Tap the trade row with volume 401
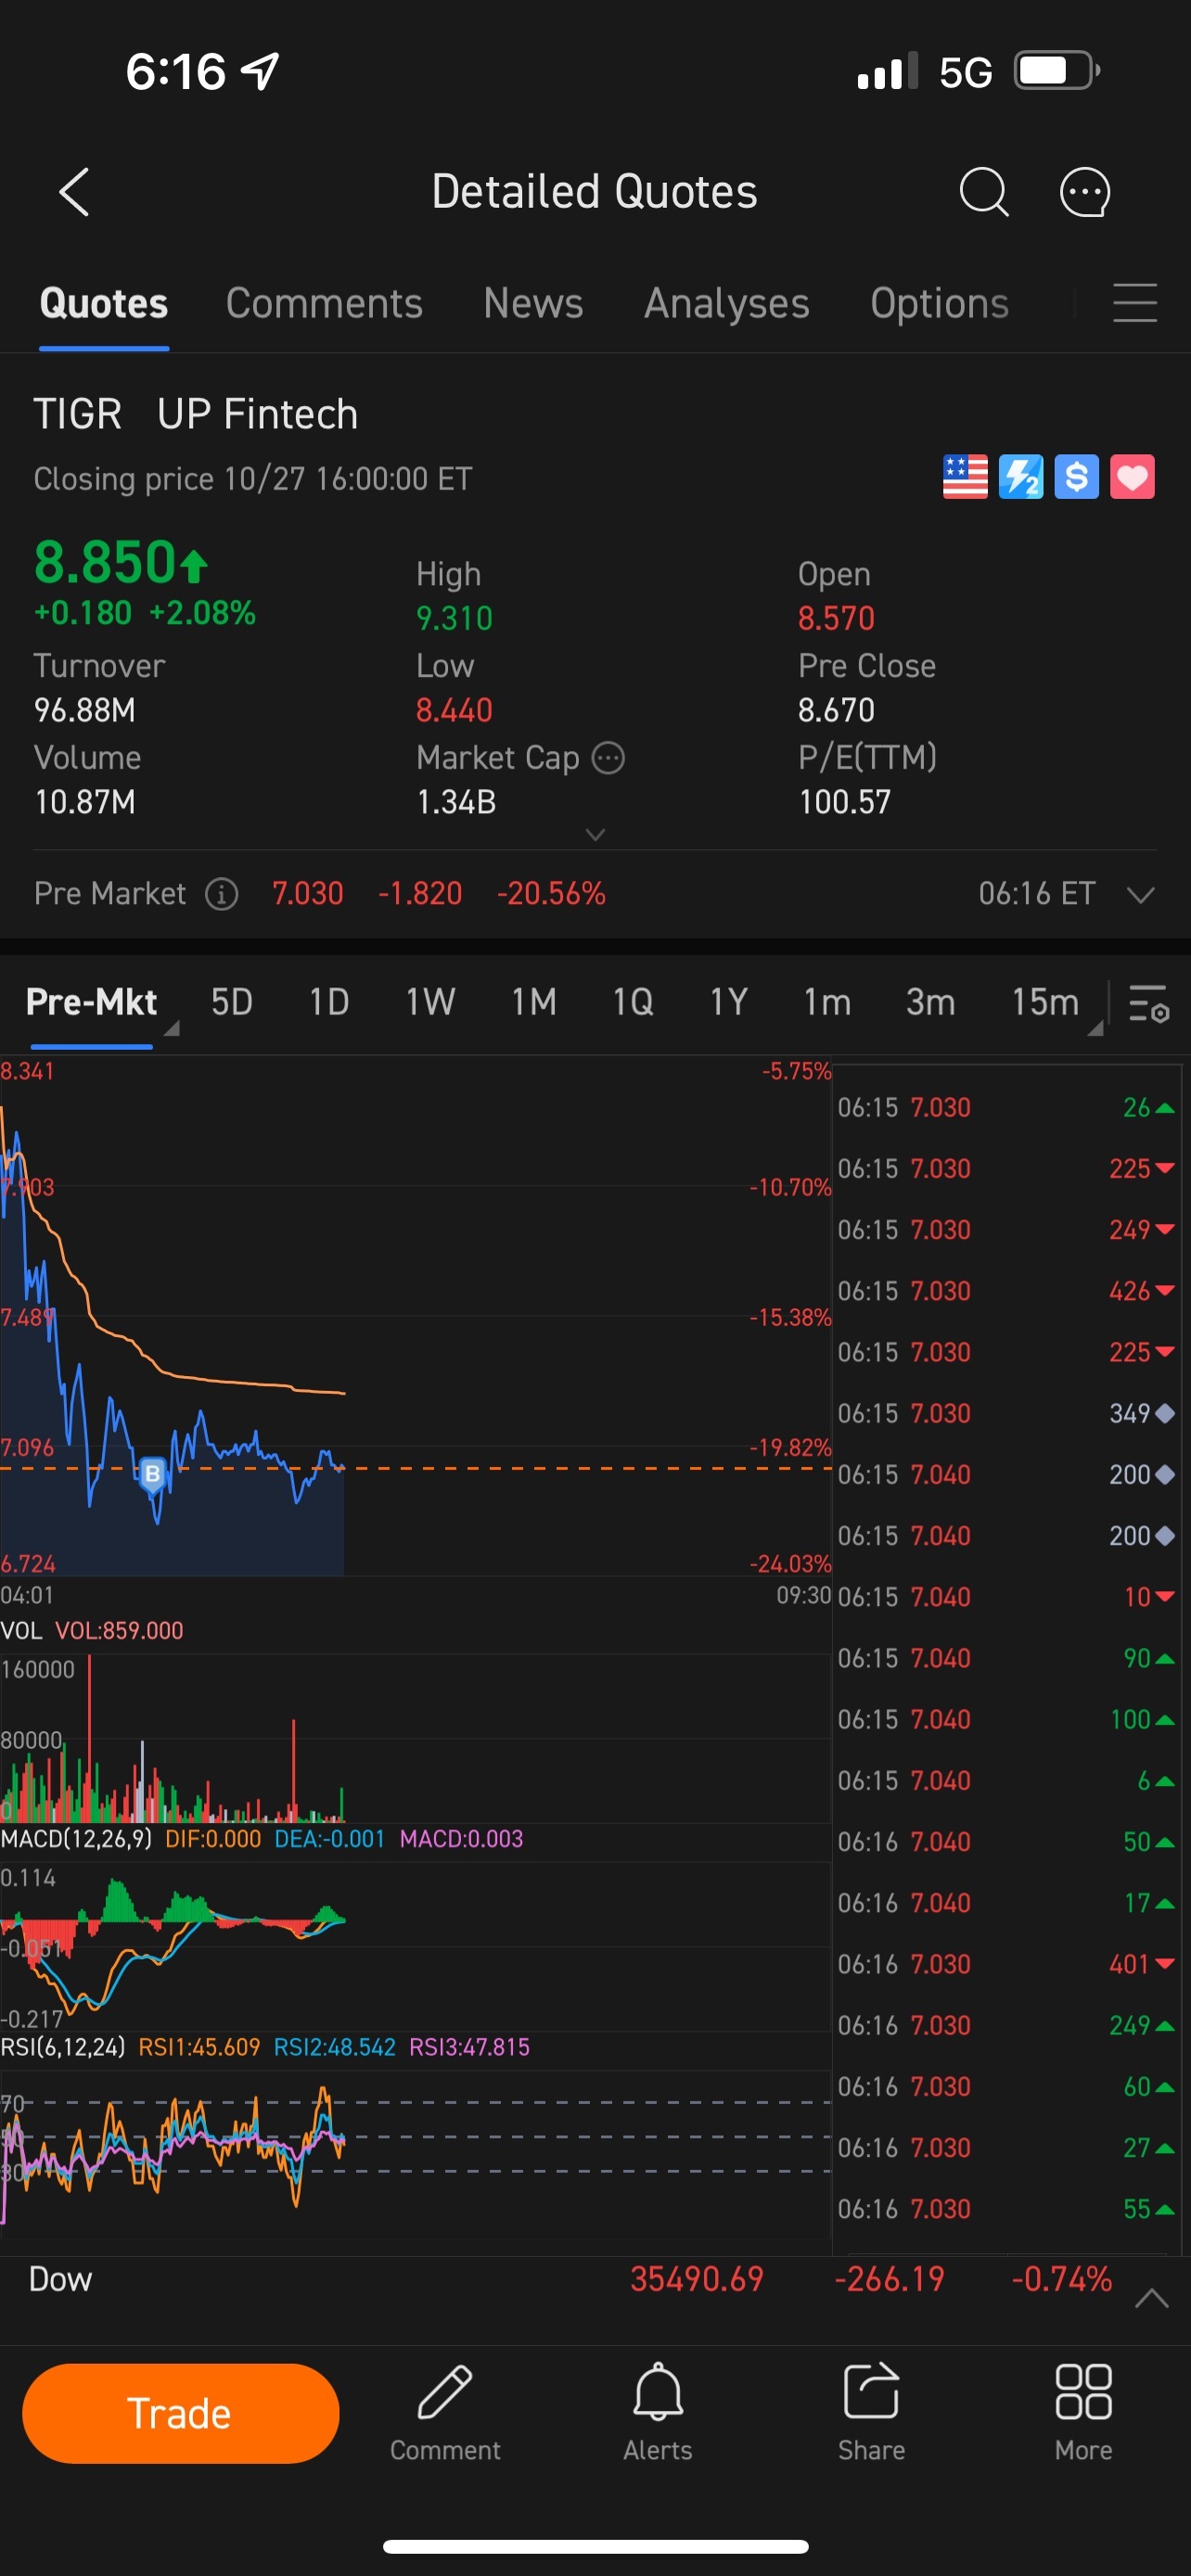This screenshot has width=1191, height=2576. click(x=1006, y=1964)
